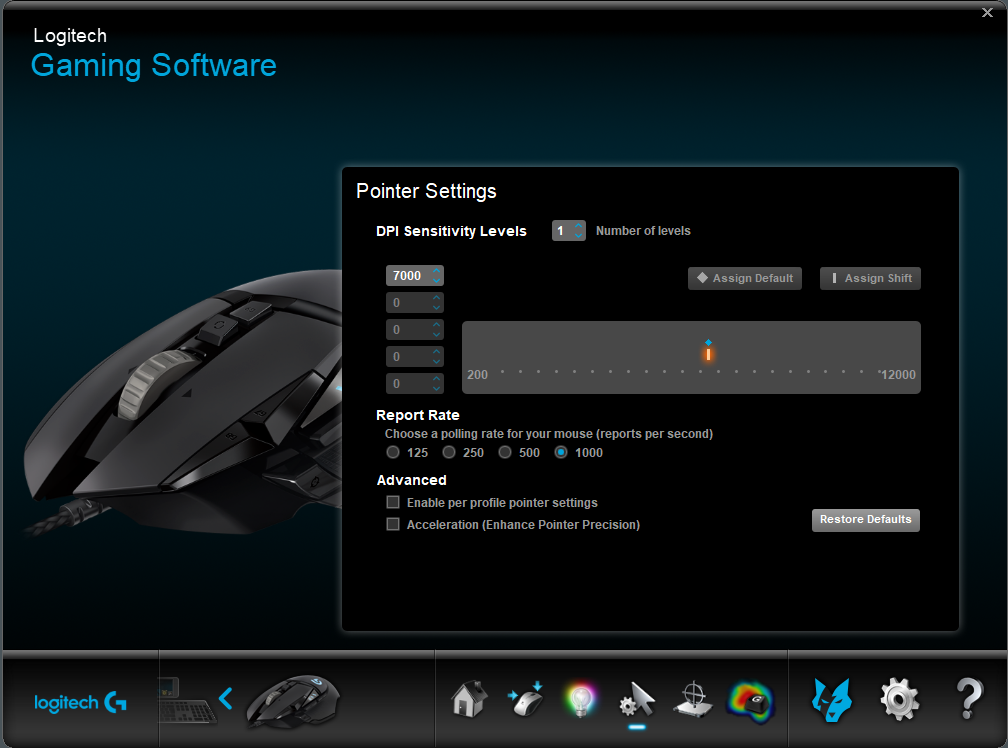This screenshot has height=748, width=1008.
Task: Select the 250 report rate
Action: tap(449, 452)
